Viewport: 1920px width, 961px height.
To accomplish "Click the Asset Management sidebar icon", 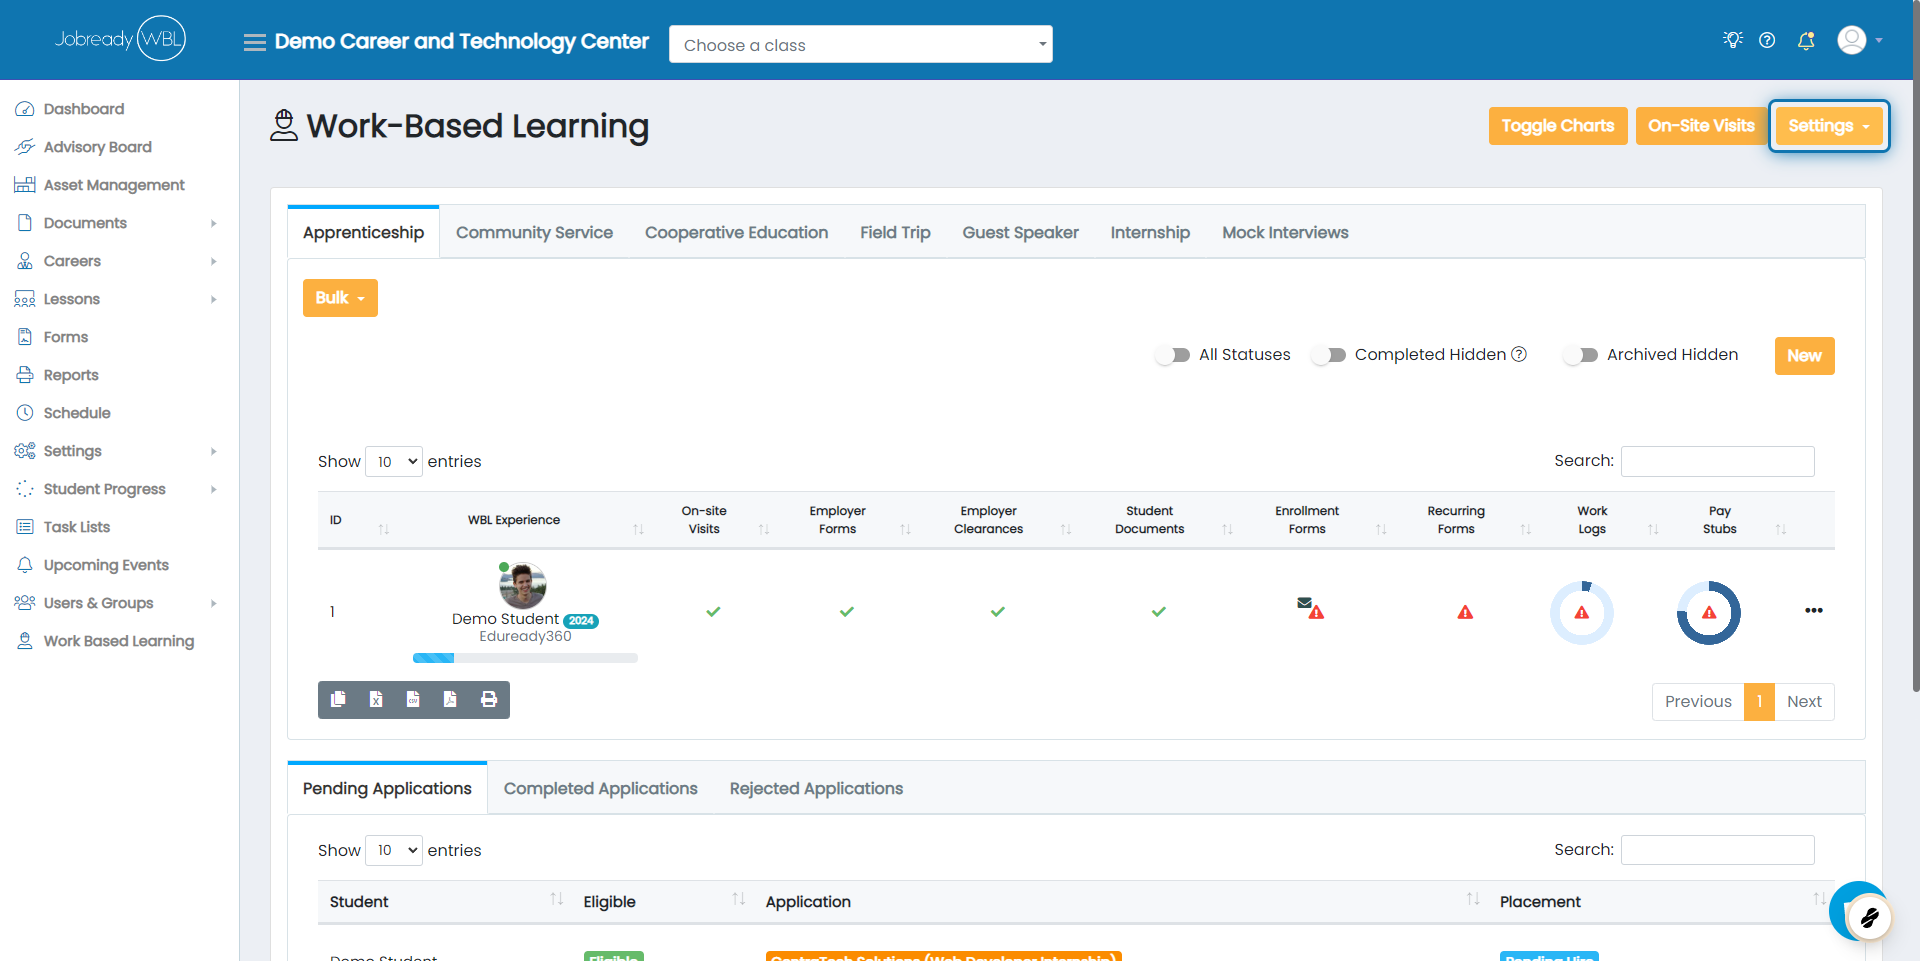I will 25,185.
